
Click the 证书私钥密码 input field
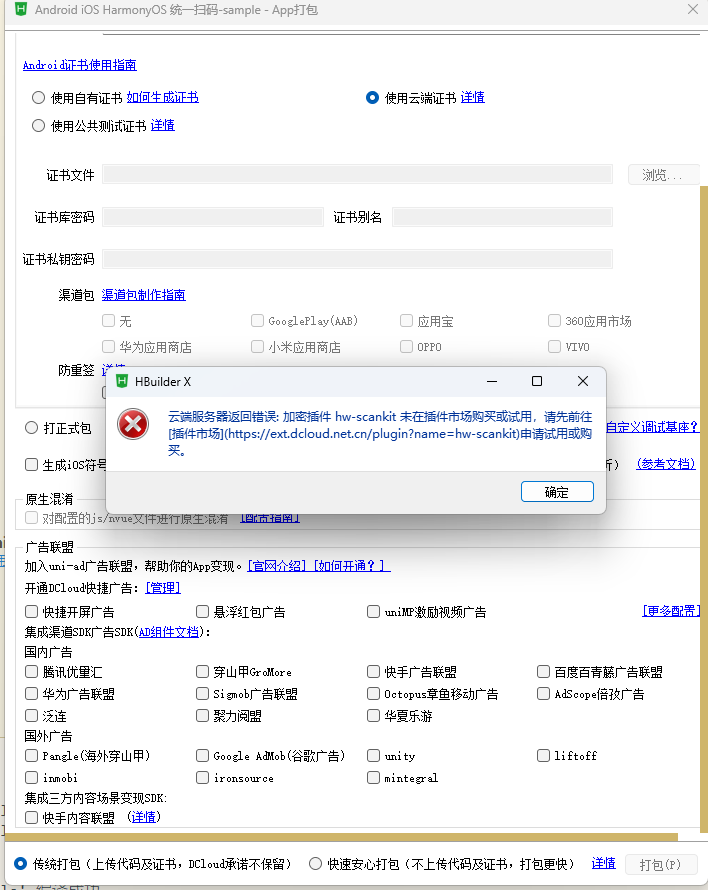357,259
